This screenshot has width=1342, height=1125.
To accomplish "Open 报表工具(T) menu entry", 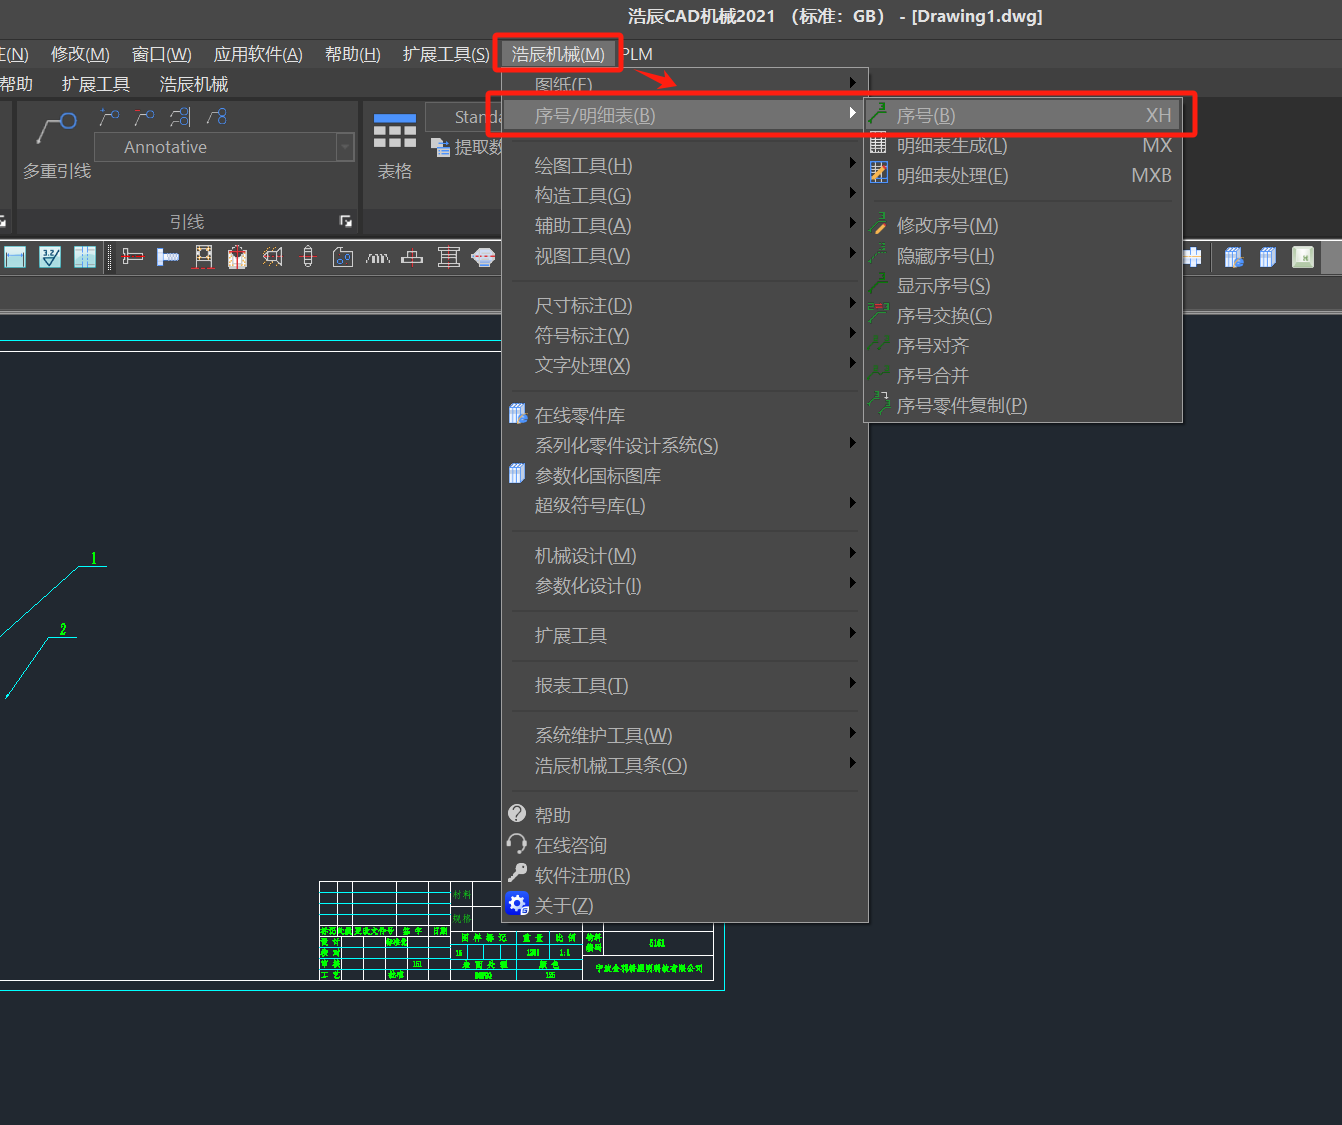I will pos(685,686).
